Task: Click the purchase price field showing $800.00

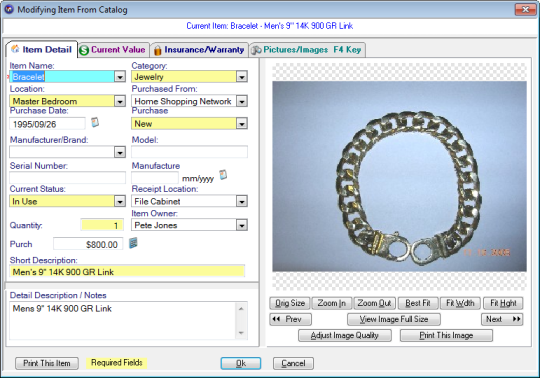Action: (88, 244)
